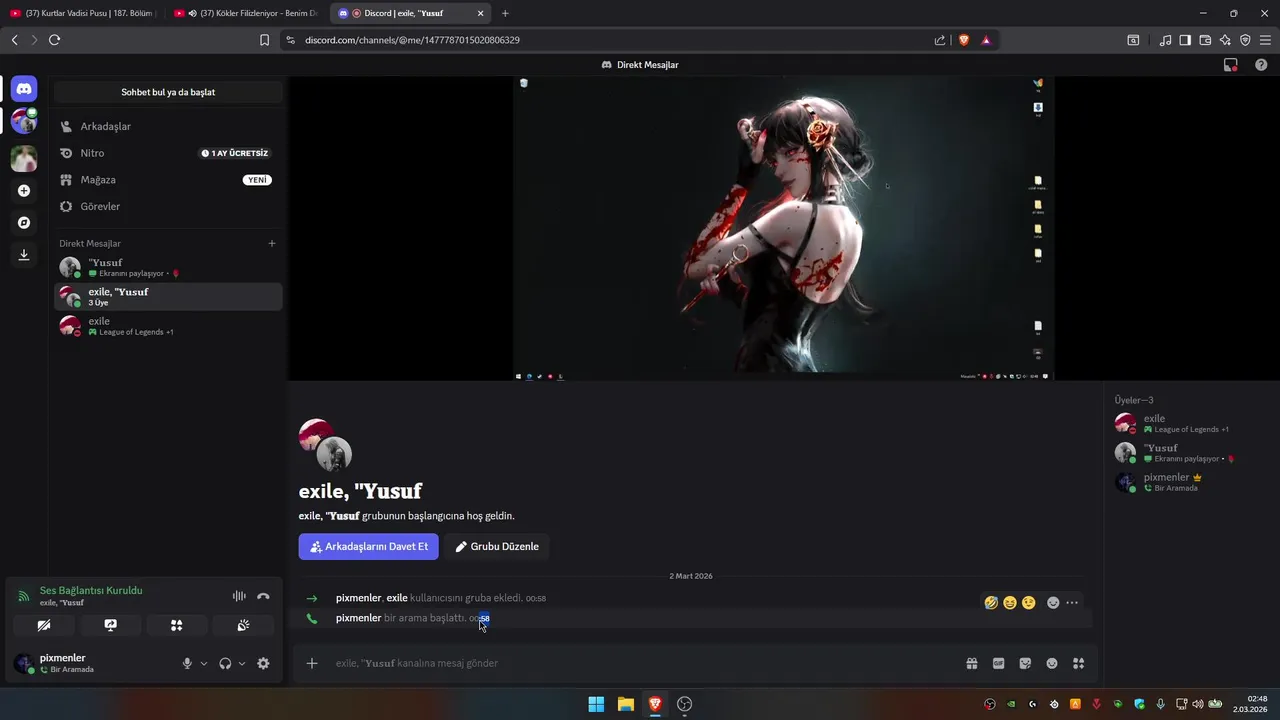This screenshot has width=1280, height=720.
Task: Open a new browser tab
Action: click(x=505, y=13)
